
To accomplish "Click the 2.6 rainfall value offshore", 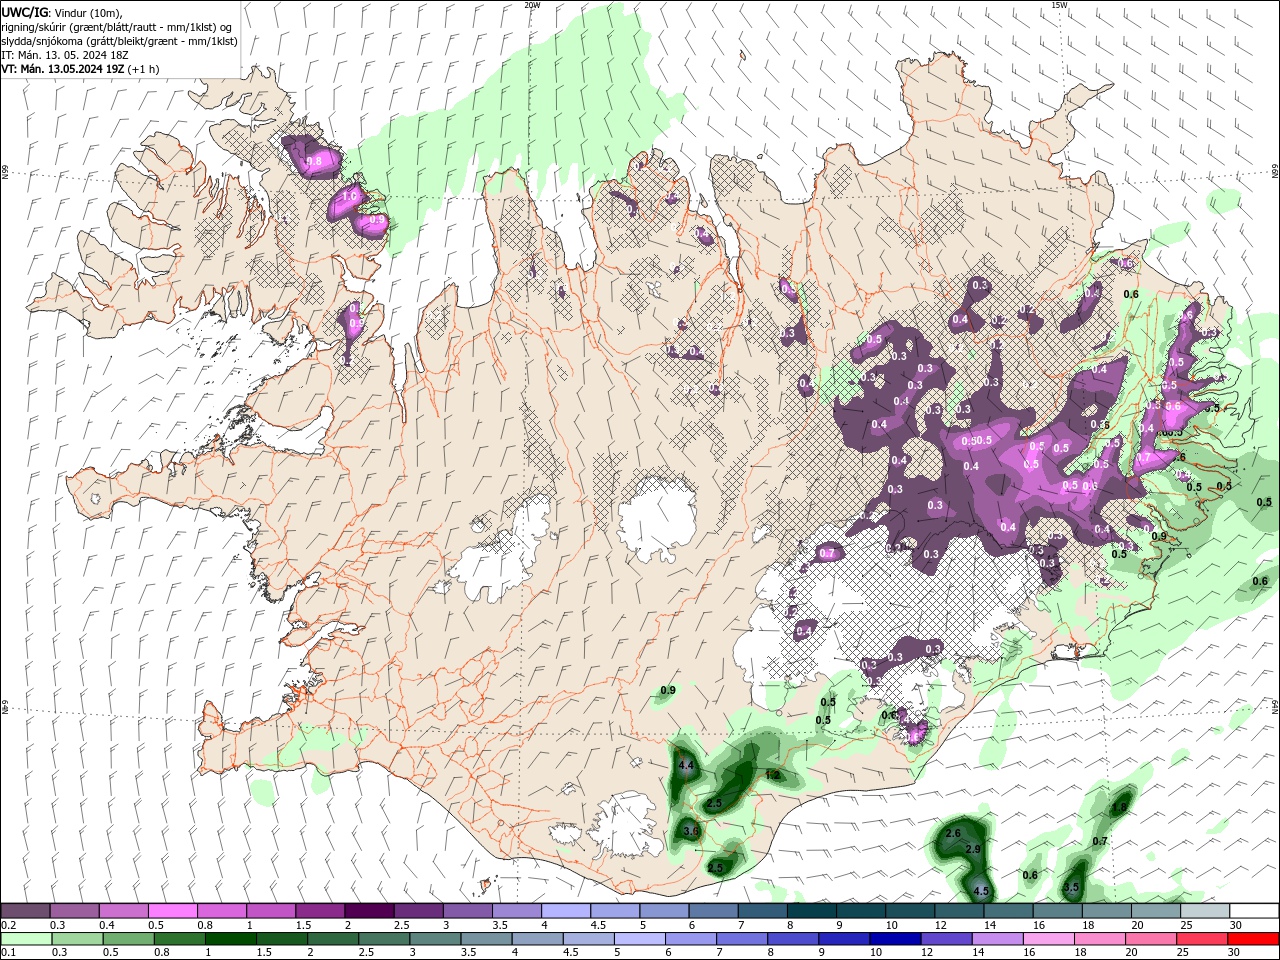I will pos(953,833).
